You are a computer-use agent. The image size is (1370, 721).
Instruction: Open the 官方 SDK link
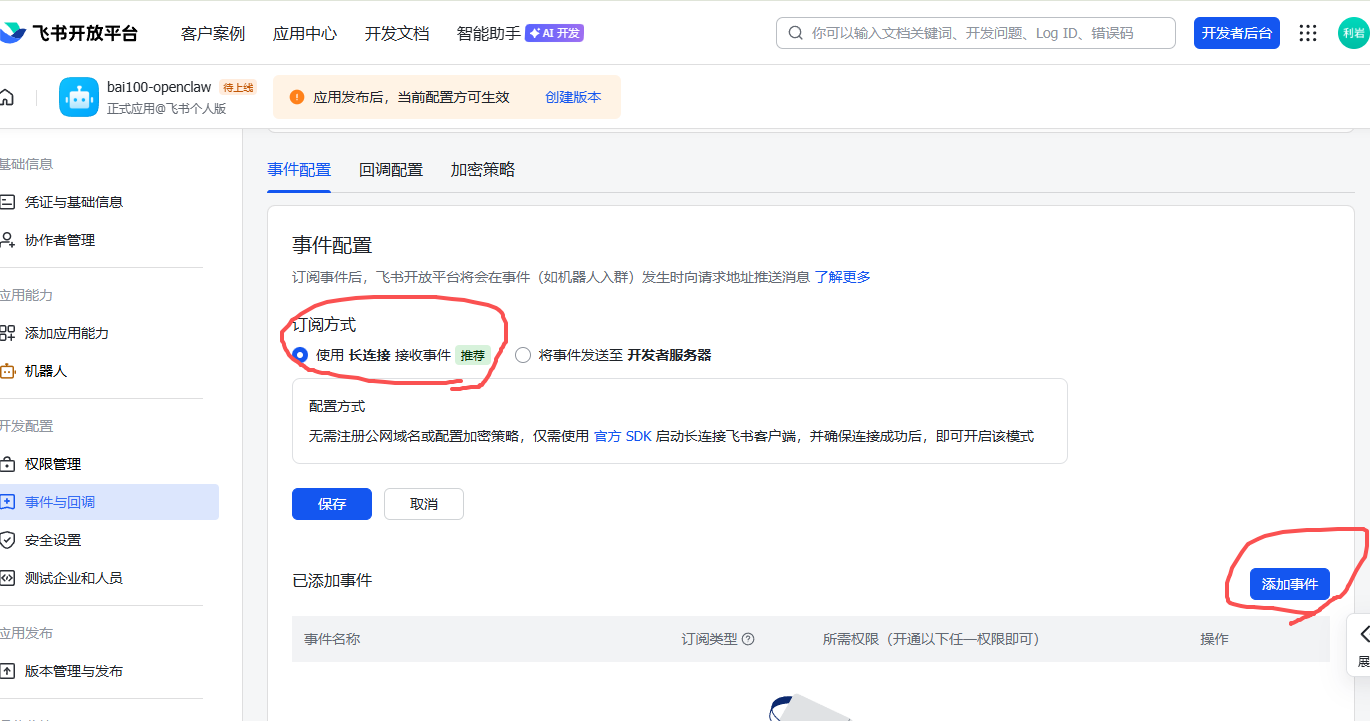[x=622, y=436]
